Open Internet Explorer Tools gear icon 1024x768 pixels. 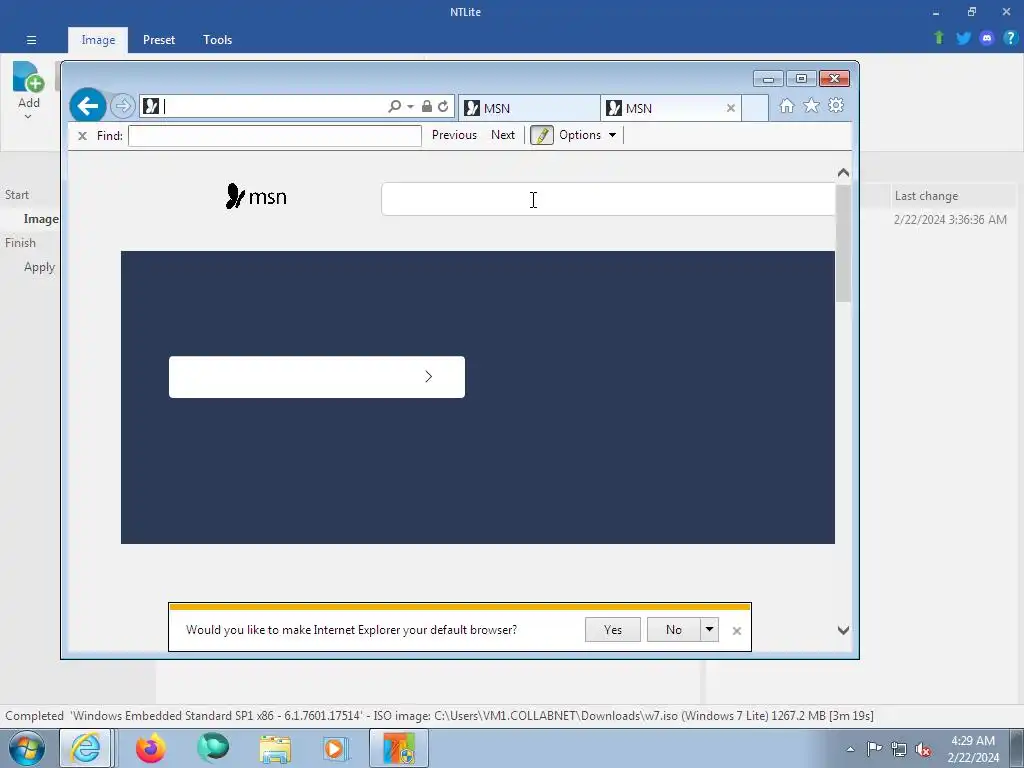tap(836, 105)
